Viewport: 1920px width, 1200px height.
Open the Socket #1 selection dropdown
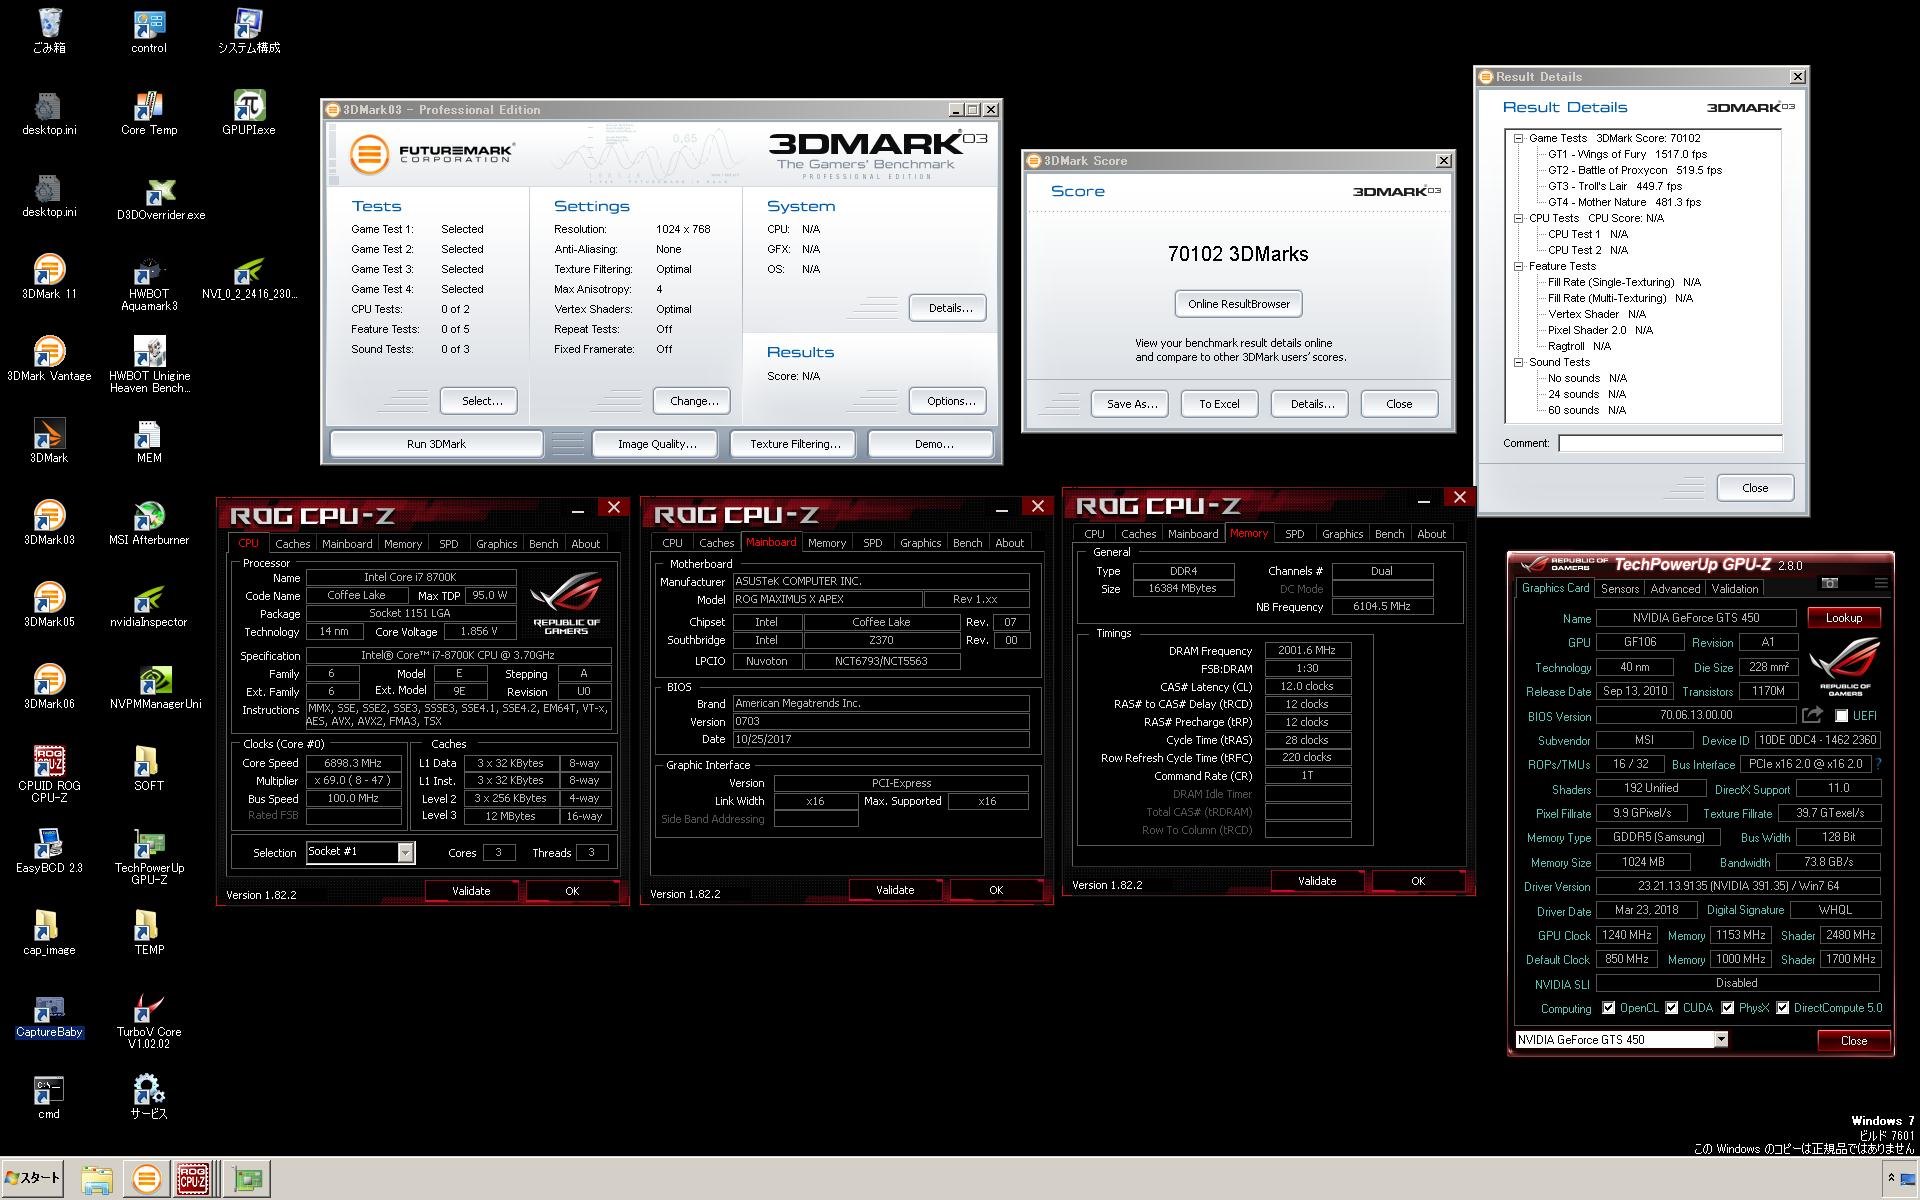coord(405,852)
